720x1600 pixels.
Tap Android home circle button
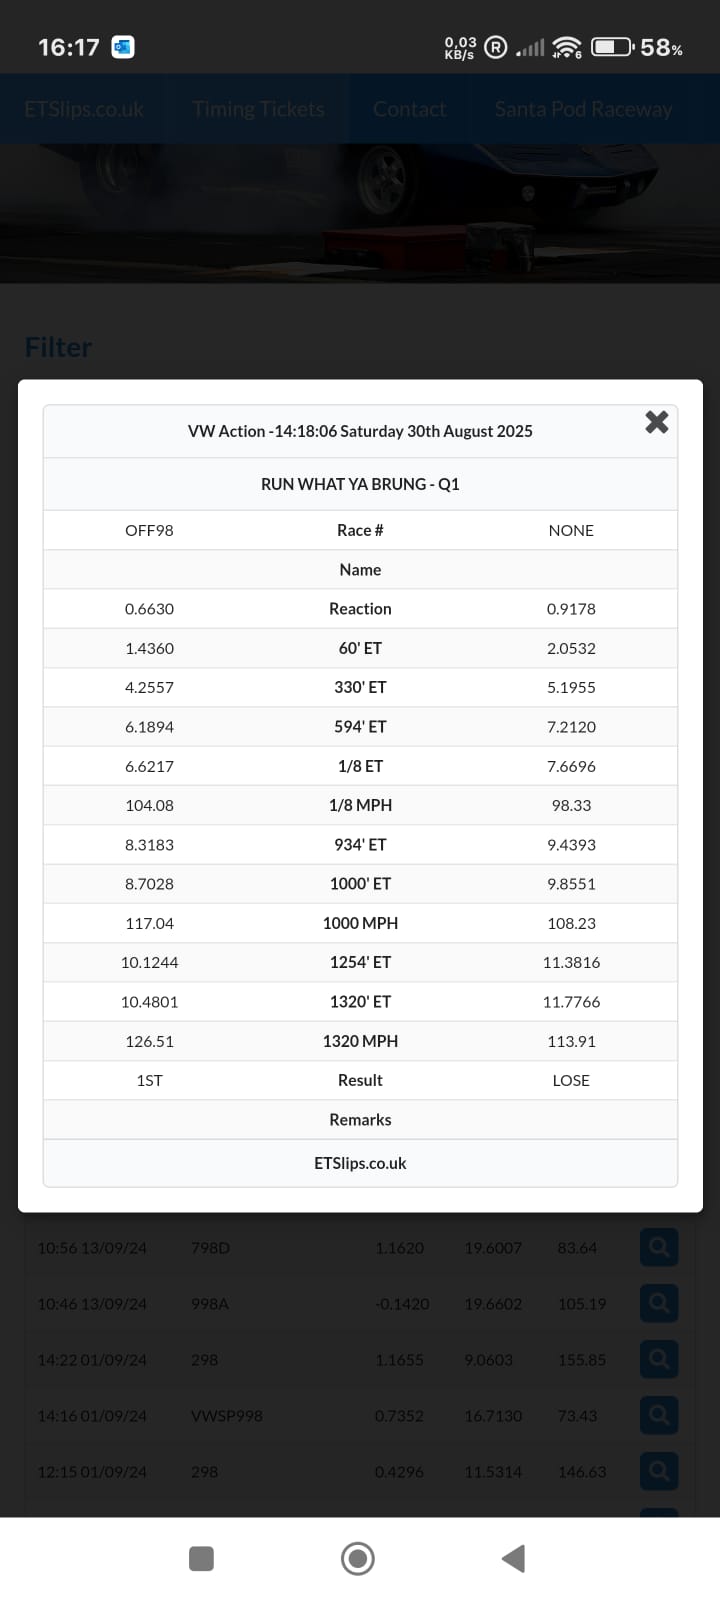click(x=358, y=1558)
